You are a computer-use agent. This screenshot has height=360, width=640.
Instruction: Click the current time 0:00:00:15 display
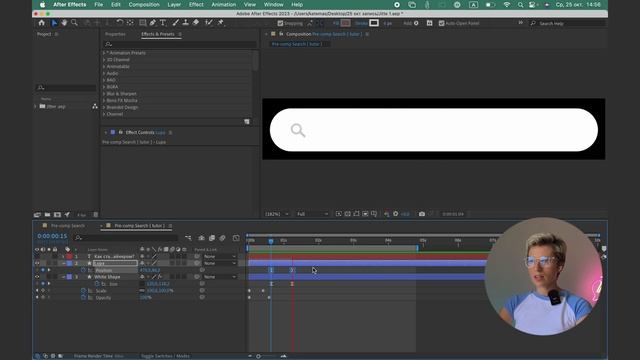(52, 236)
